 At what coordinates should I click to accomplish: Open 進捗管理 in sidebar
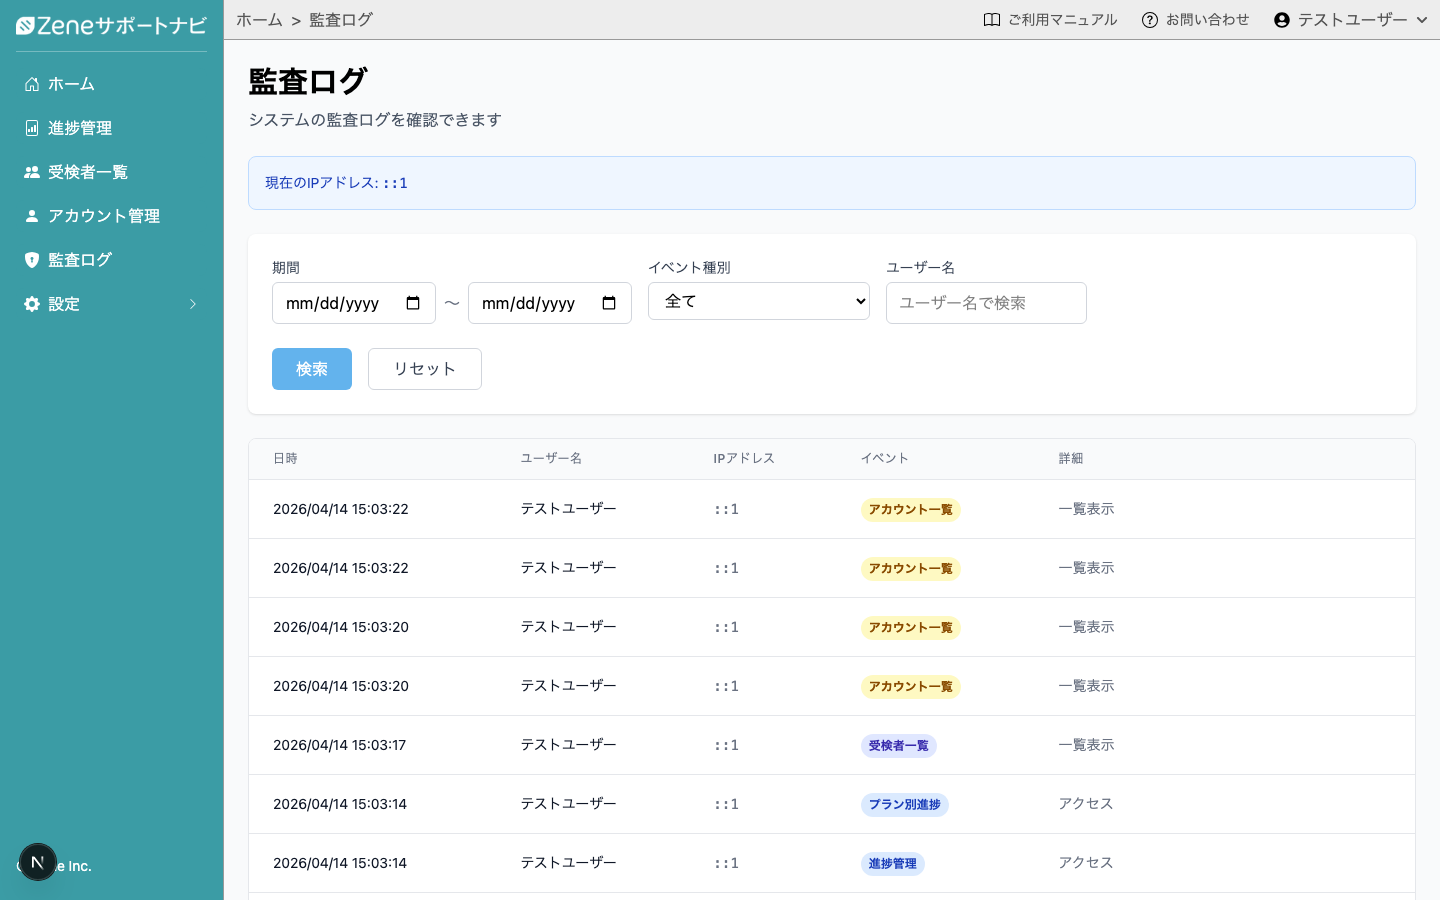(x=112, y=128)
